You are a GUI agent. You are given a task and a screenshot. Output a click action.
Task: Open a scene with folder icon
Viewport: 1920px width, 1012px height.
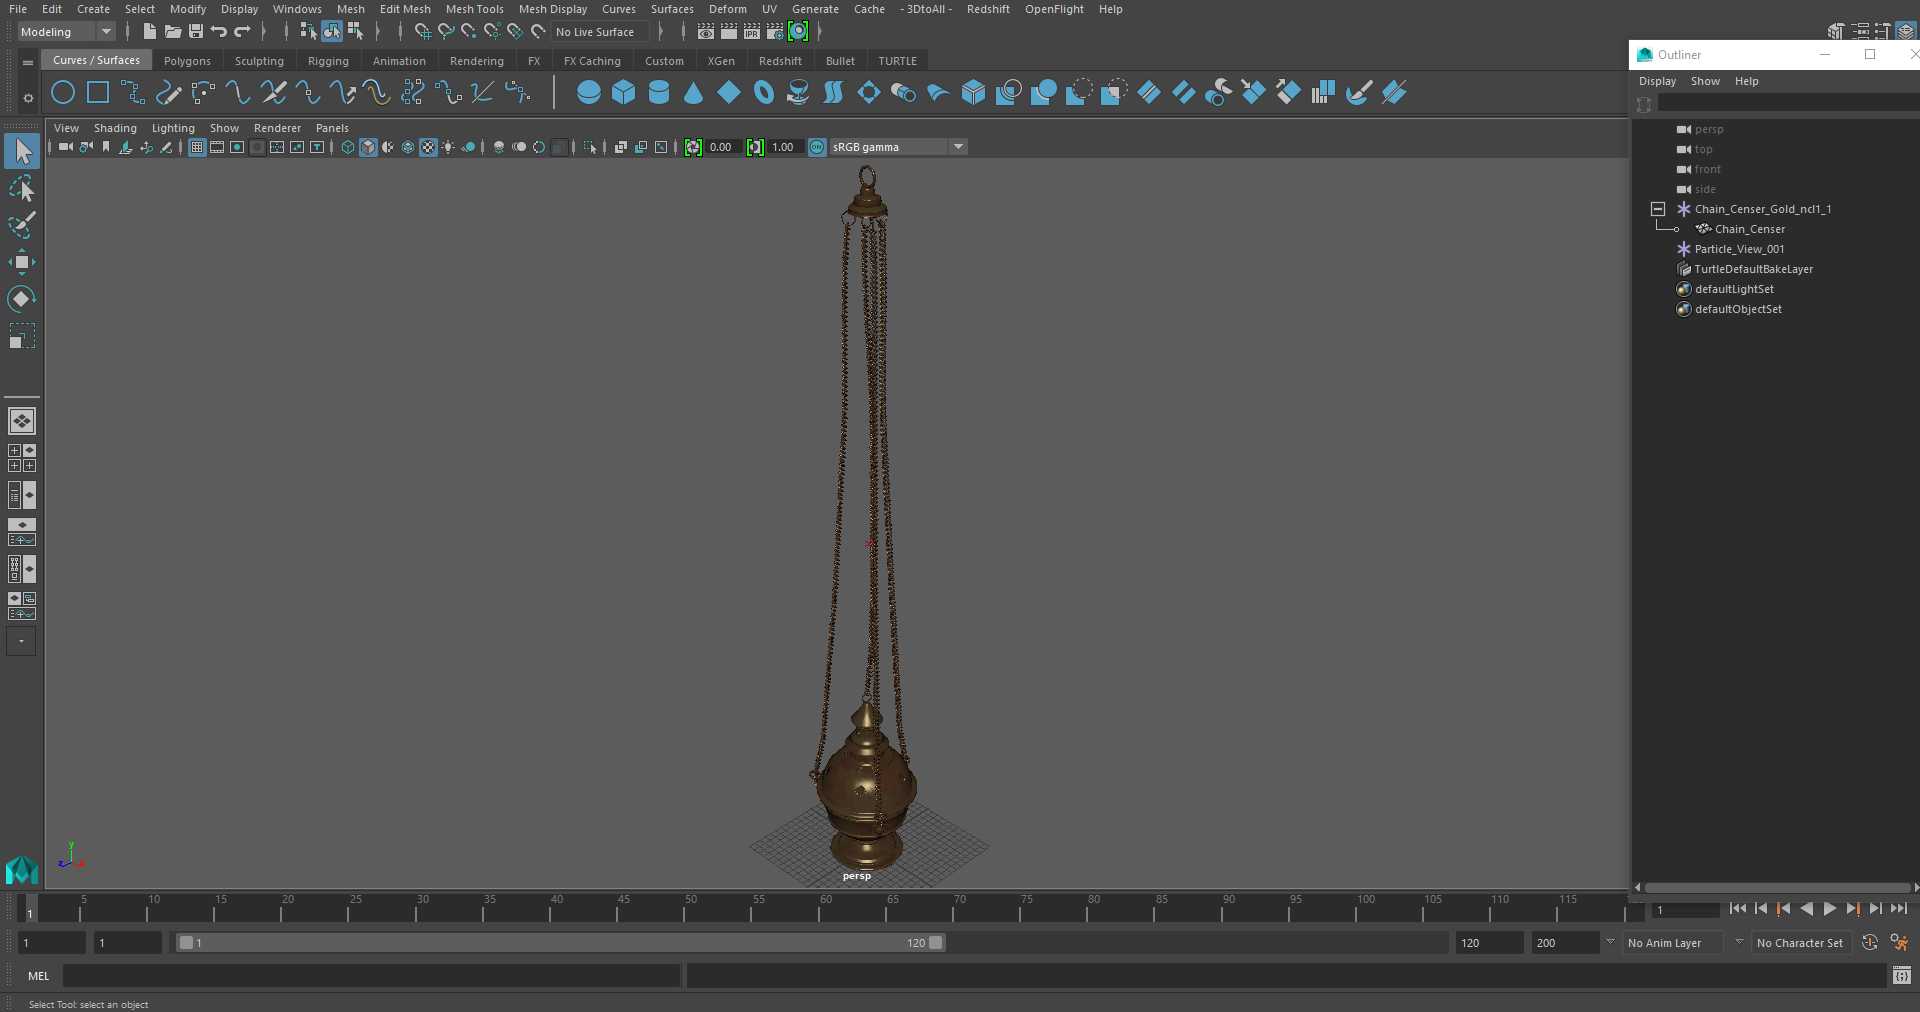(173, 32)
